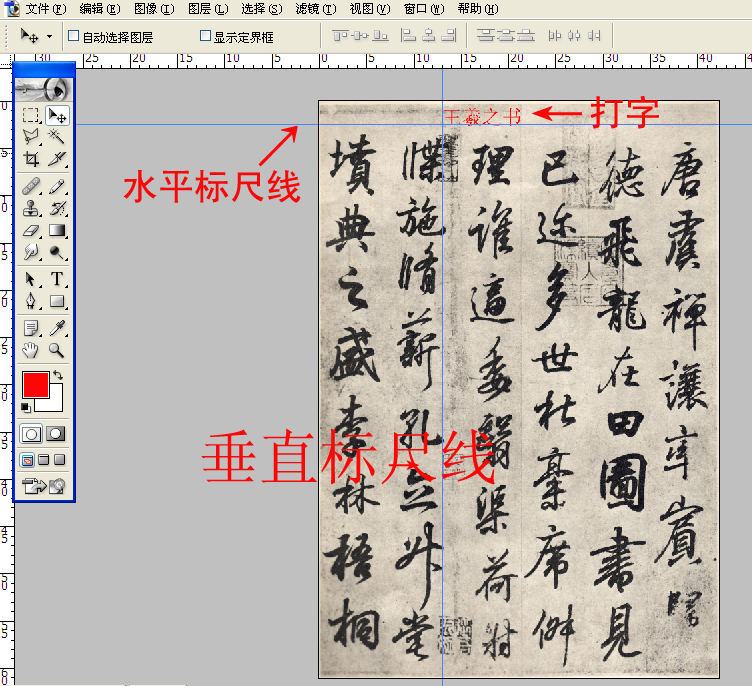Select the Slice tool
Image resolution: width=752 pixels, height=686 pixels.
tap(57, 158)
